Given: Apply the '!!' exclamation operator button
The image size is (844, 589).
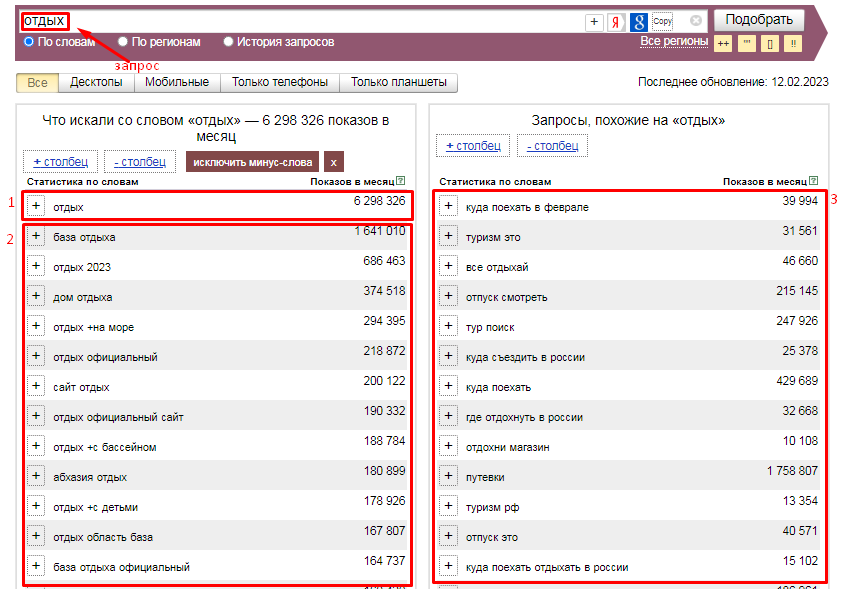Looking at the screenshot, I should point(793,43).
